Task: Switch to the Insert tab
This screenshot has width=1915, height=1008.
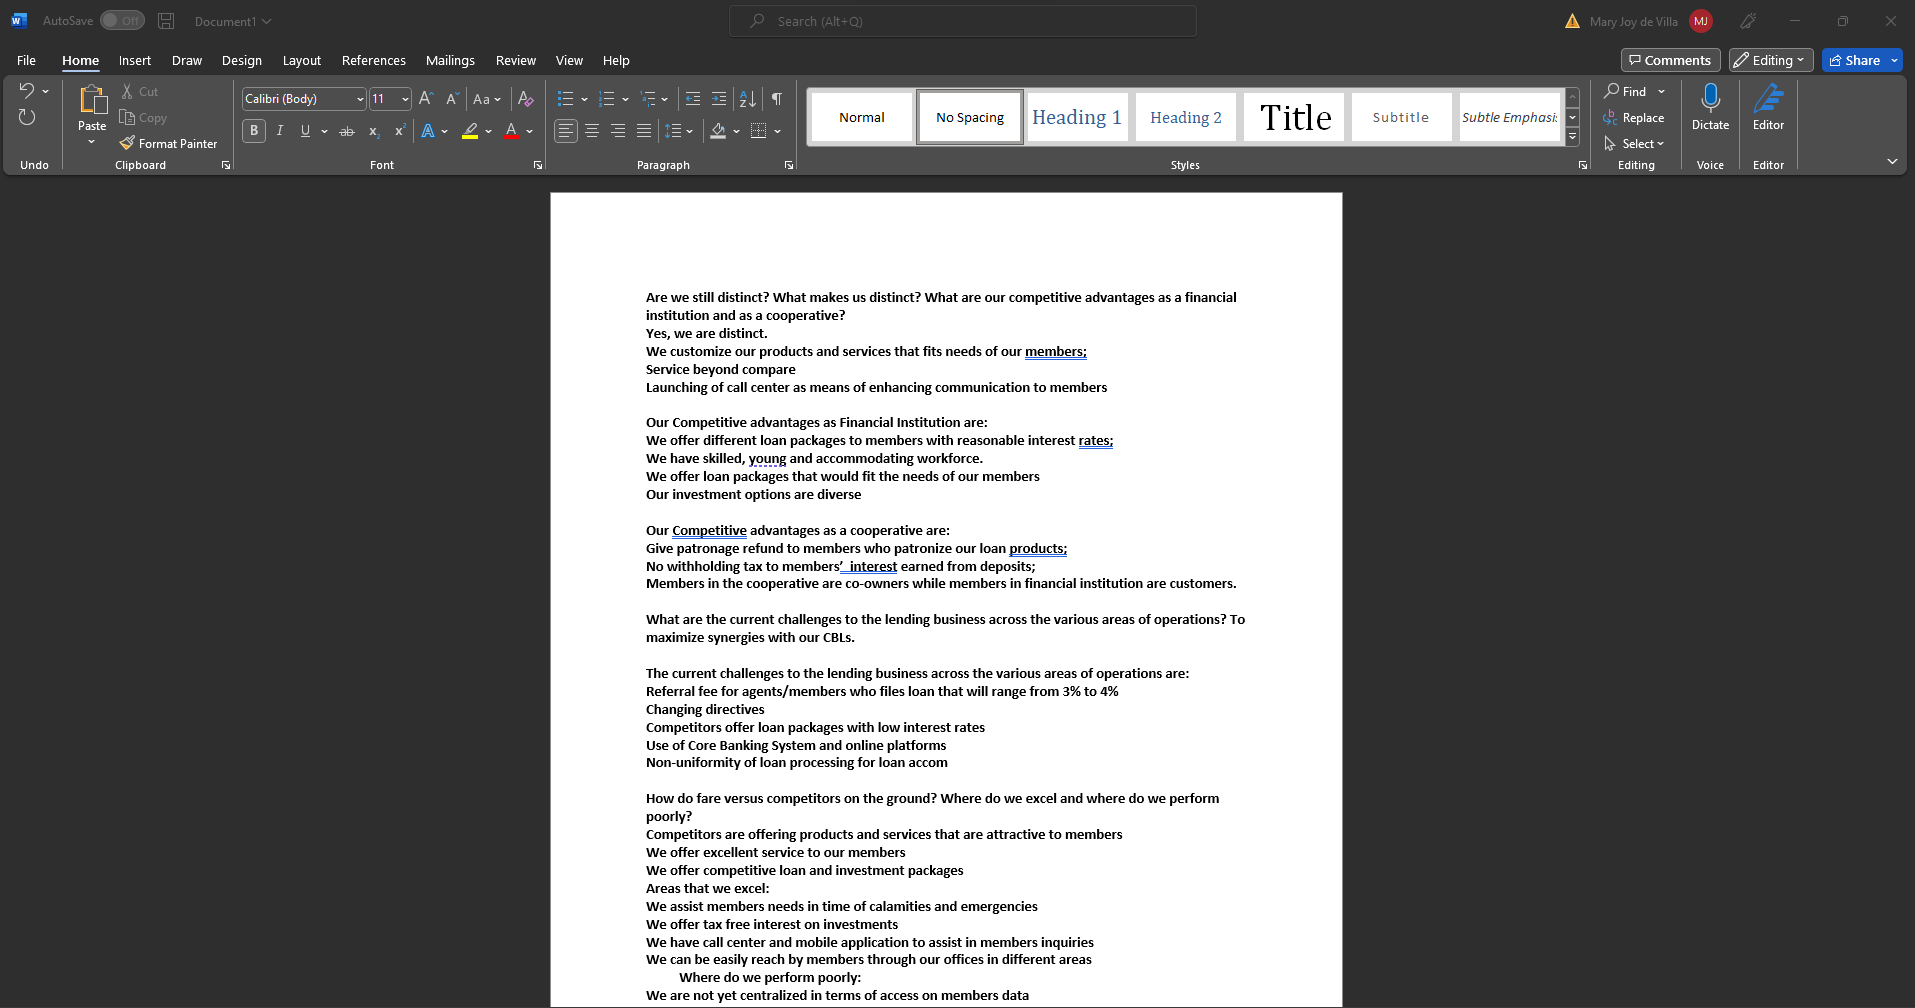Action: [x=135, y=60]
